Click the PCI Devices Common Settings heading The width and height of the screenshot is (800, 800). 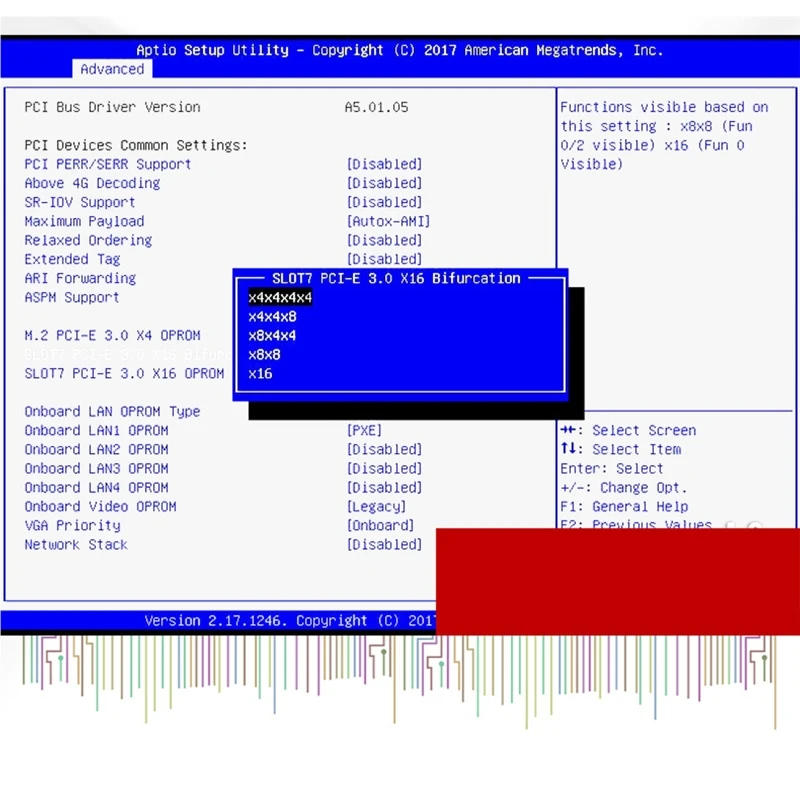pos(136,145)
